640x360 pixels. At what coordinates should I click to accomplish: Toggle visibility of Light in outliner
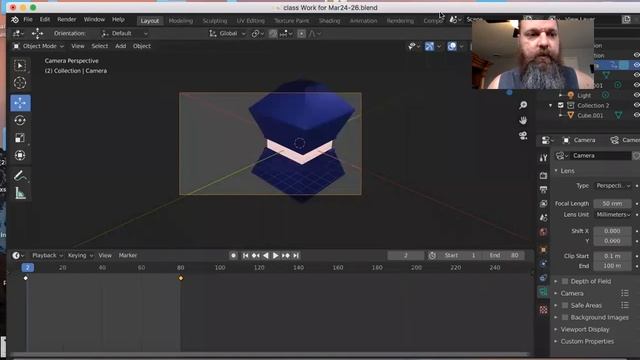point(636,95)
